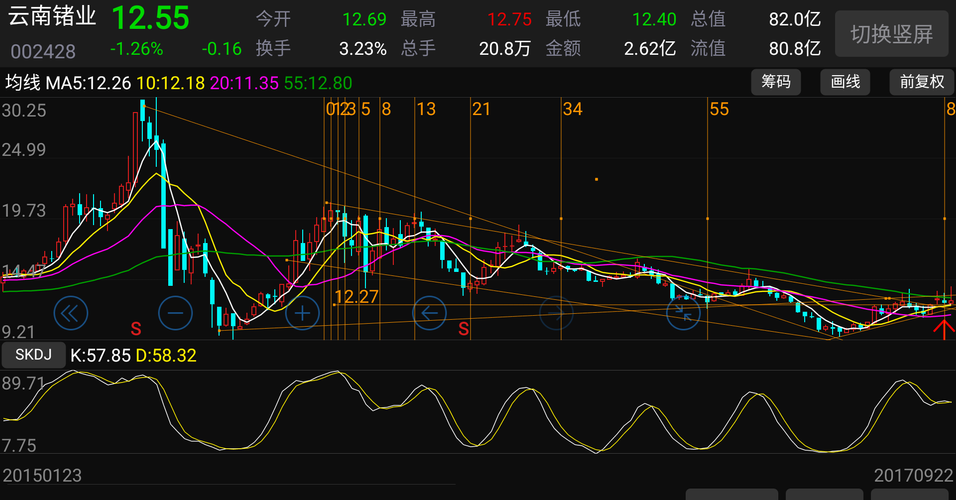
Task: Tap the shrink arrows circle icon
Action: 683,313
